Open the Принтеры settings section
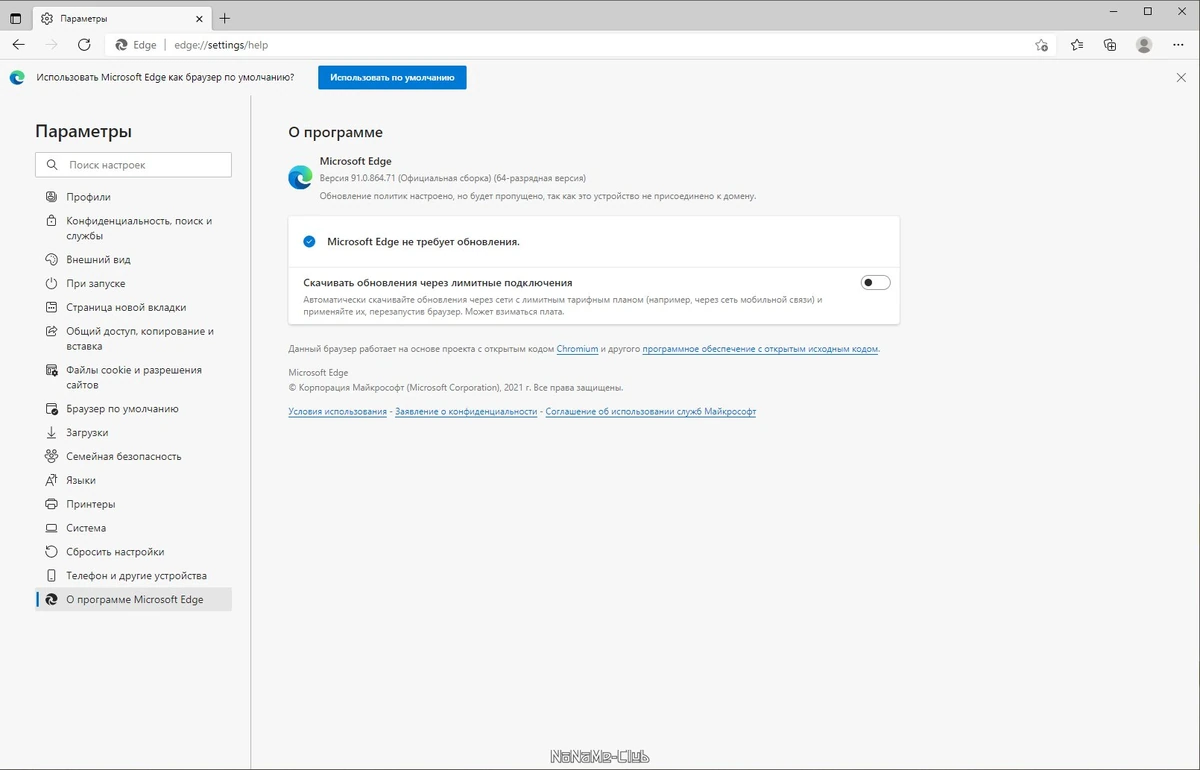Screen dimensions: 1200x770 [134, 504]
